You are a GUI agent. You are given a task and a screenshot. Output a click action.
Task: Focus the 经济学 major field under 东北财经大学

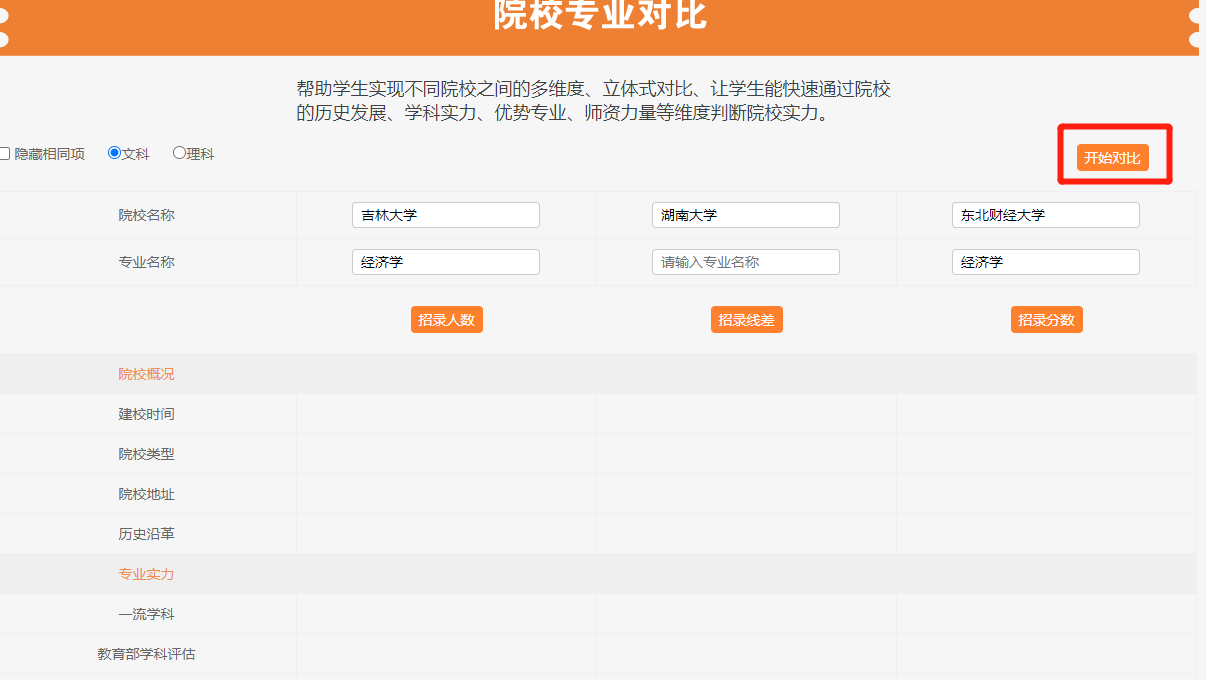point(1045,262)
